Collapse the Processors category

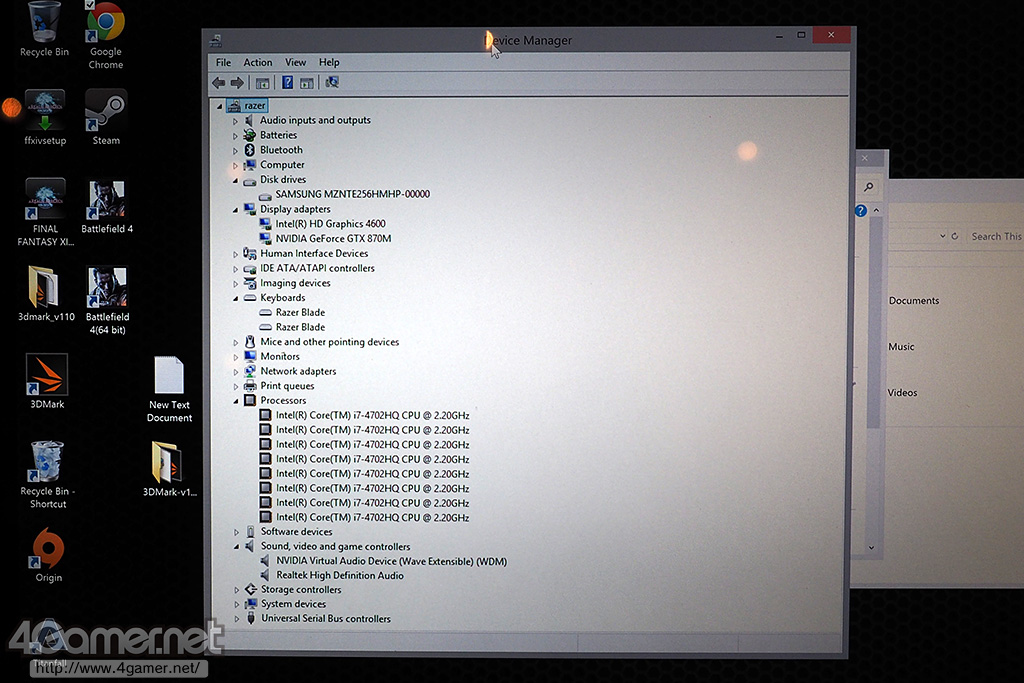point(236,401)
